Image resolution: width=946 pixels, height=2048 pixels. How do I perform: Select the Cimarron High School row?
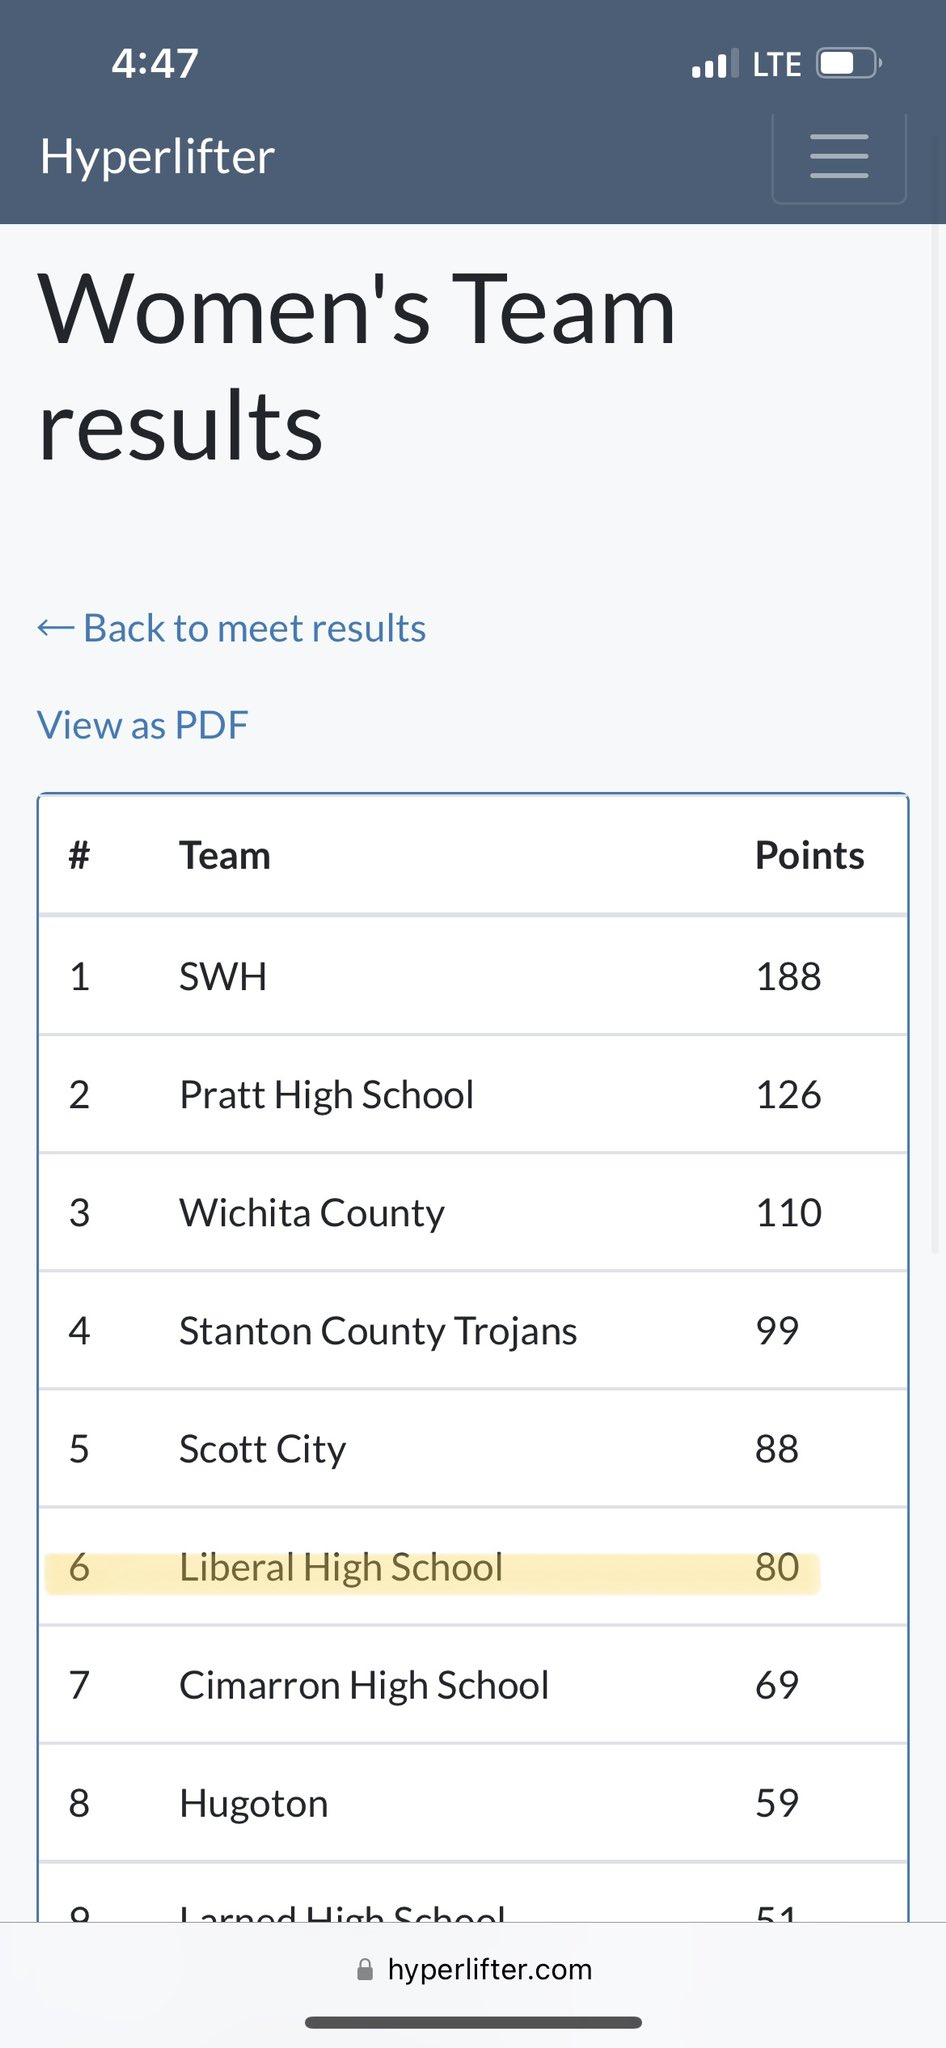coord(473,1684)
